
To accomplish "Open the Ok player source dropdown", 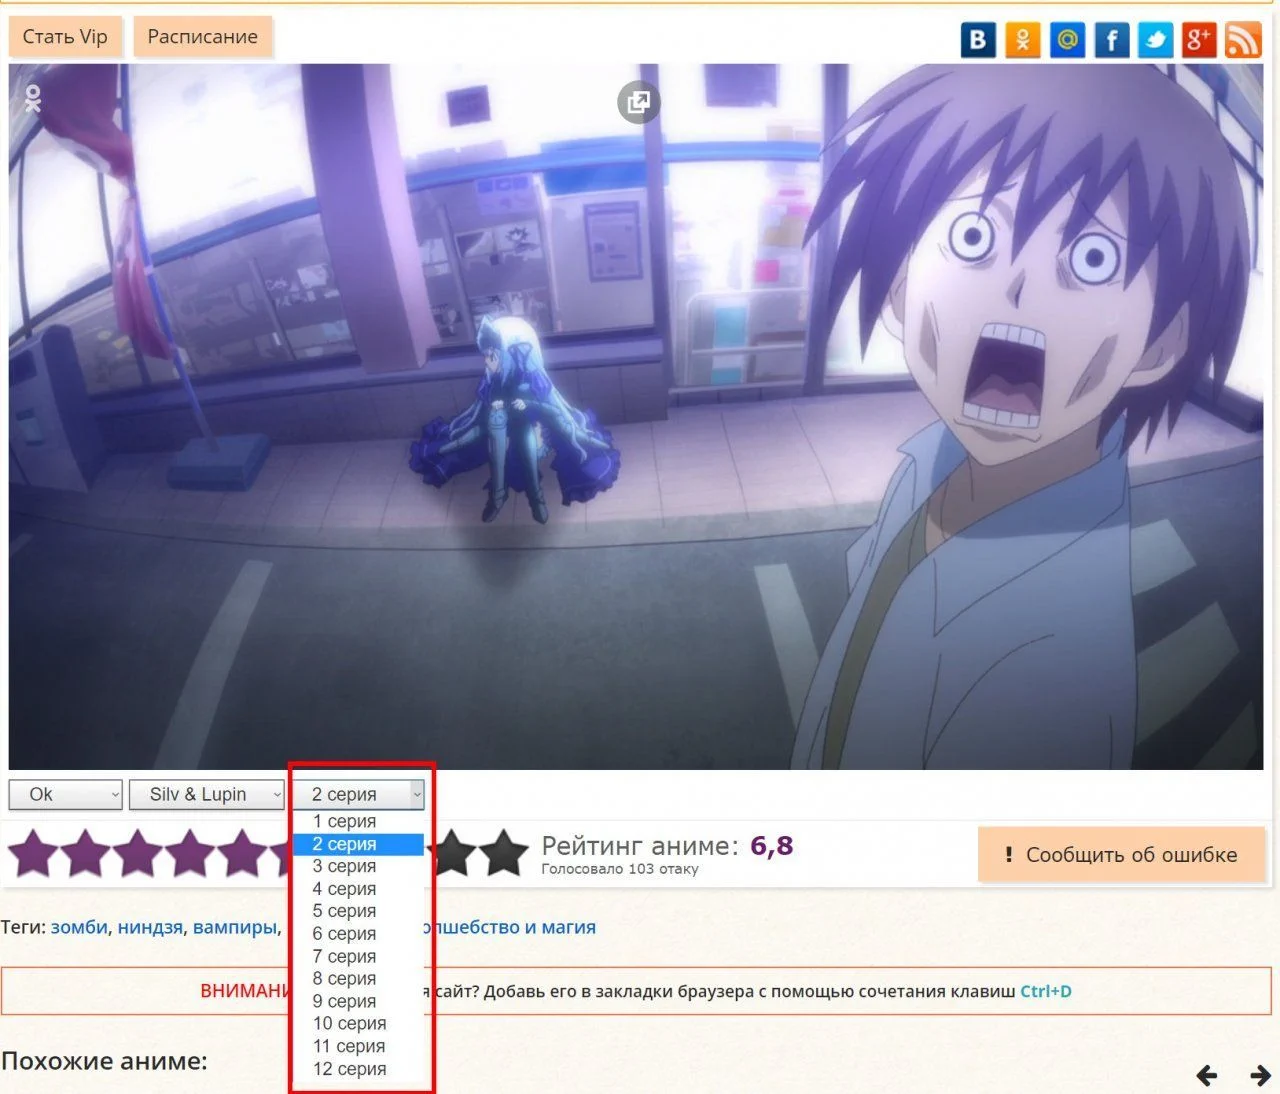I will pyautogui.click(x=66, y=794).
